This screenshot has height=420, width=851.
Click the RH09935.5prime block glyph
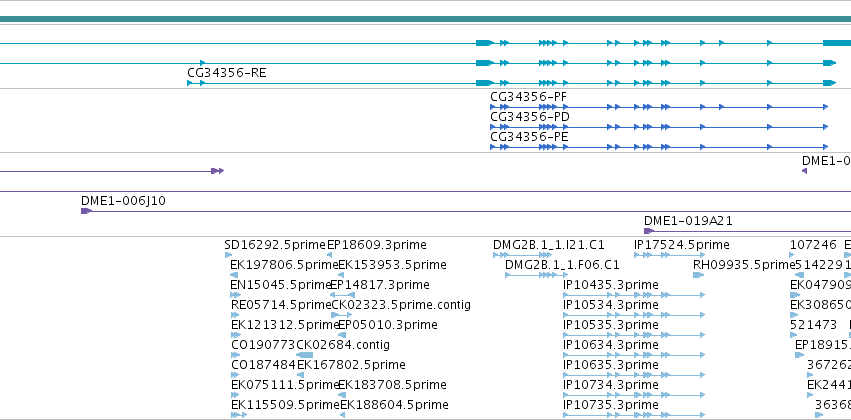698,275
